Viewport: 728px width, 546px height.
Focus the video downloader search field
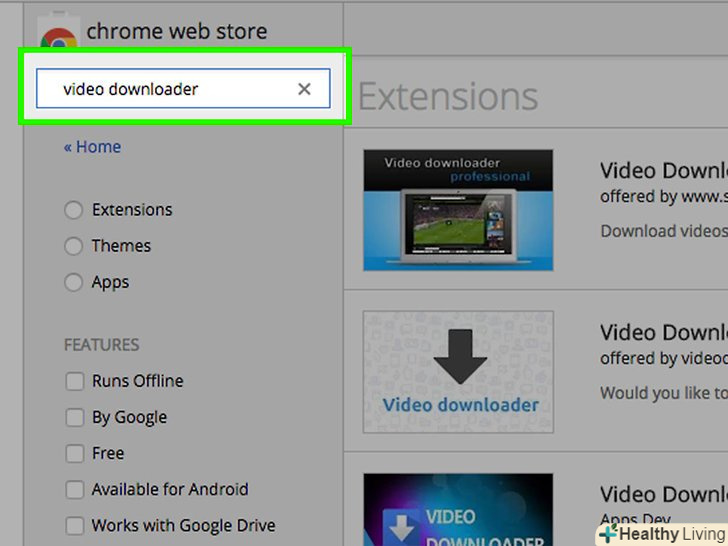click(x=183, y=88)
